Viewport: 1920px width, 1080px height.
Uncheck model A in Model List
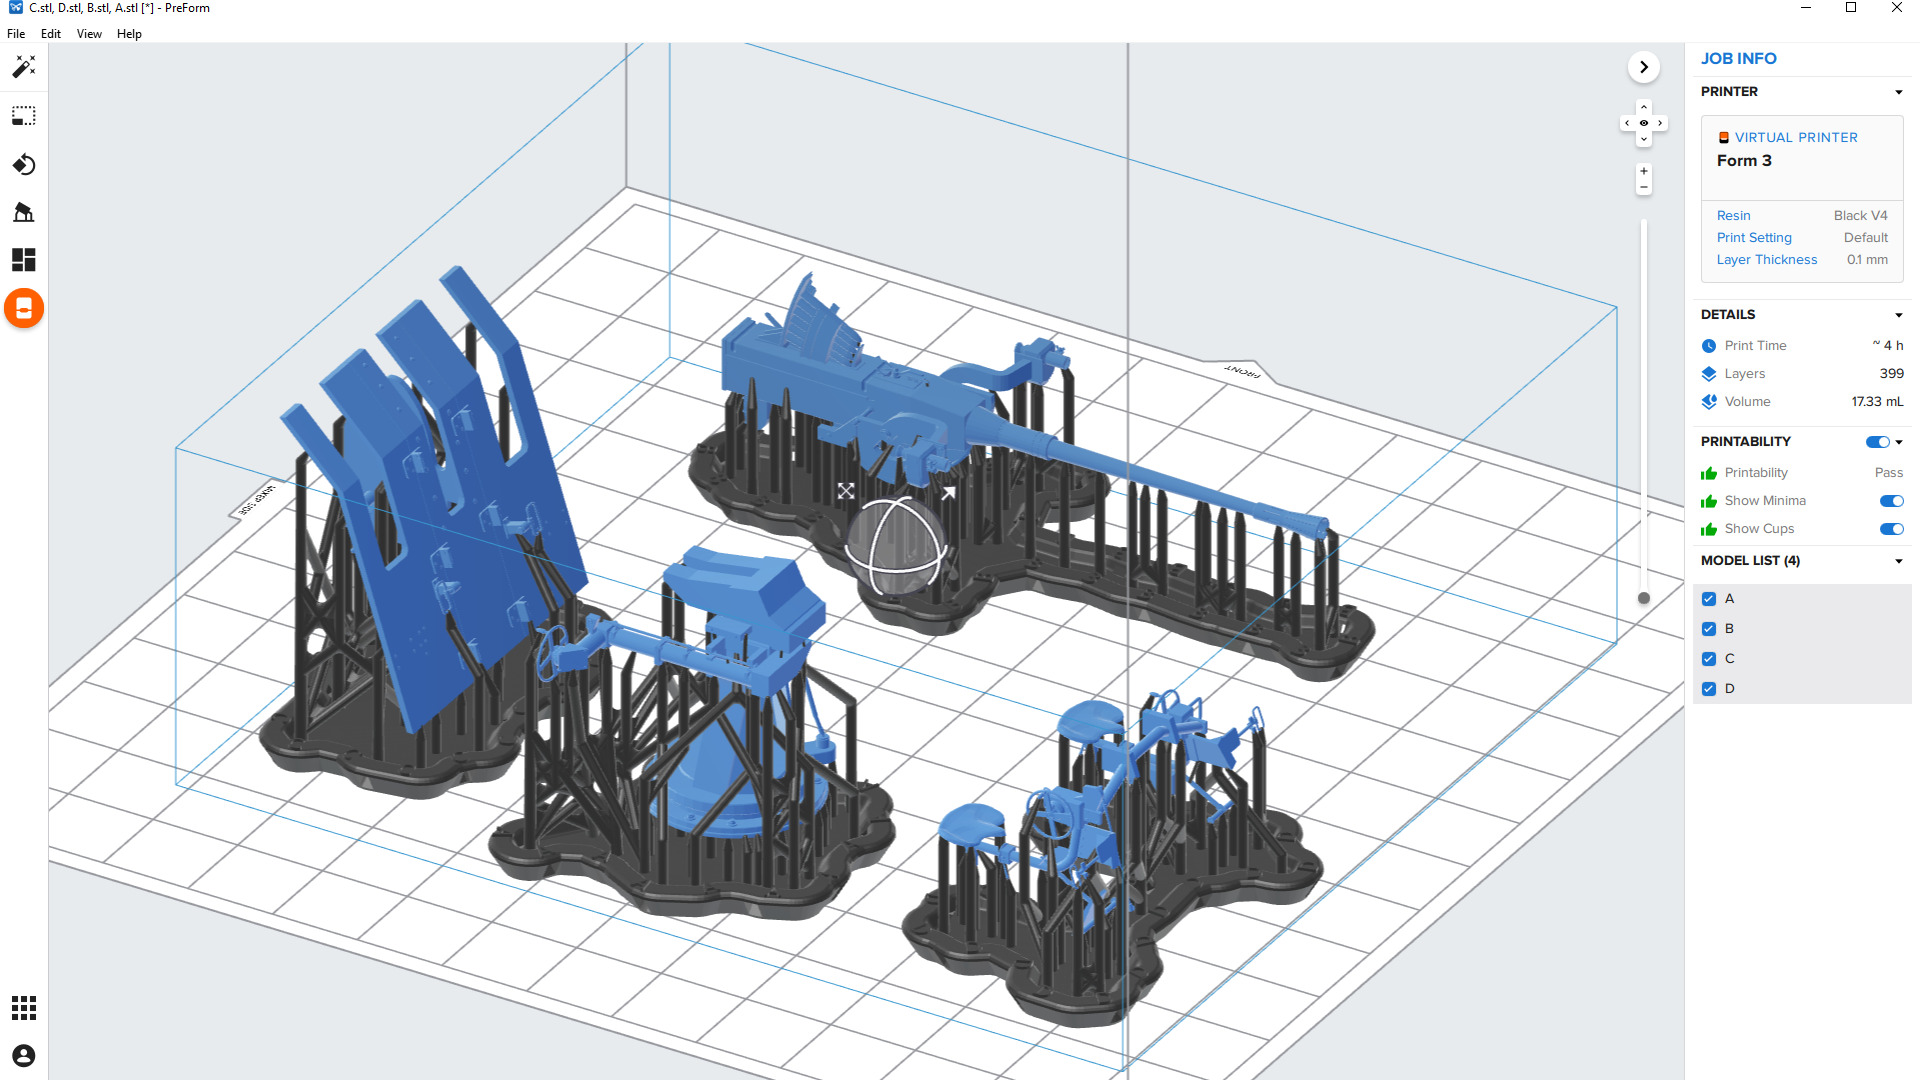1709,599
